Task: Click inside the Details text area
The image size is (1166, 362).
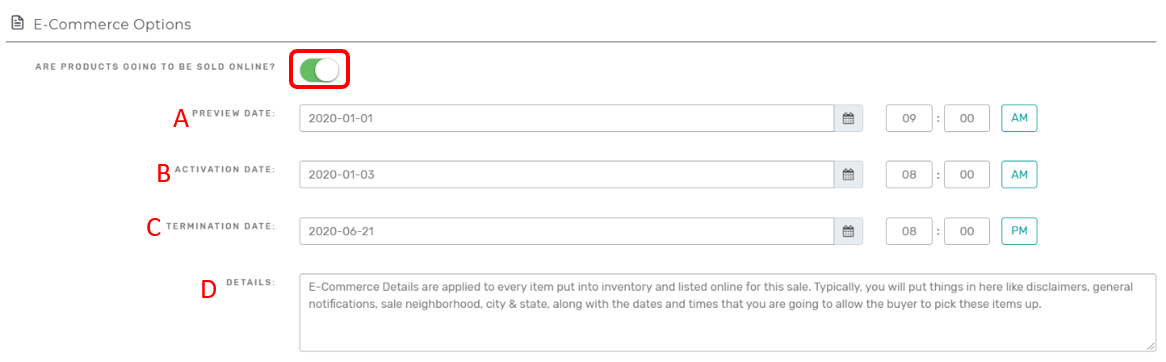Action: [728, 312]
